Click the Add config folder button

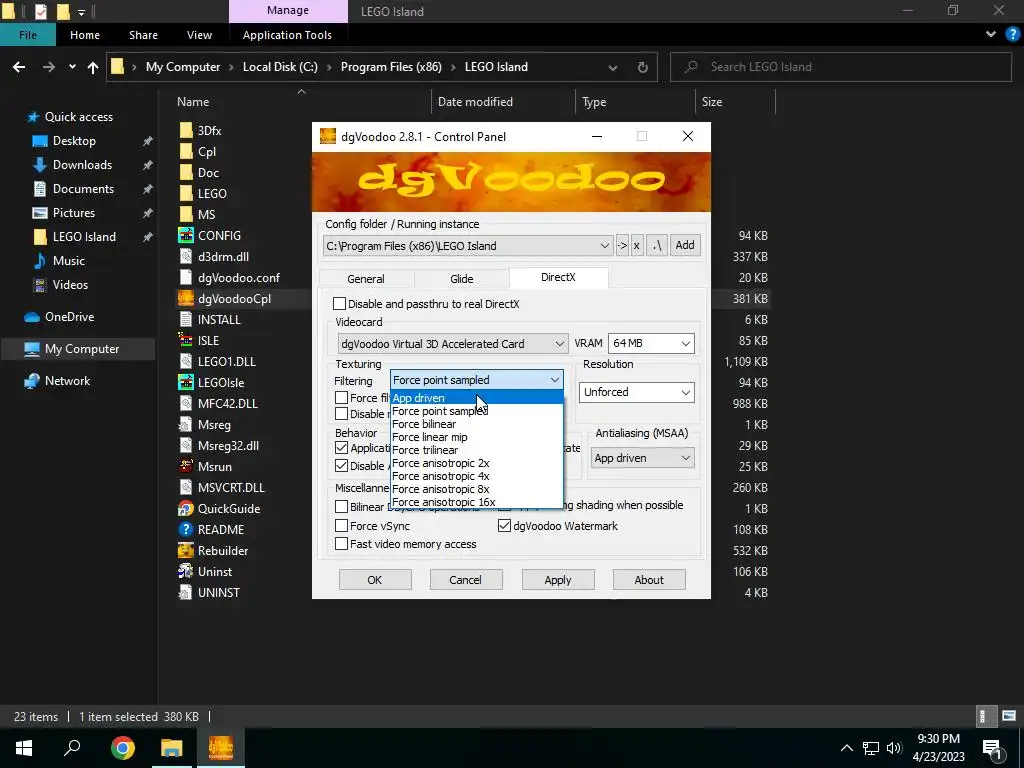coord(685,246)
